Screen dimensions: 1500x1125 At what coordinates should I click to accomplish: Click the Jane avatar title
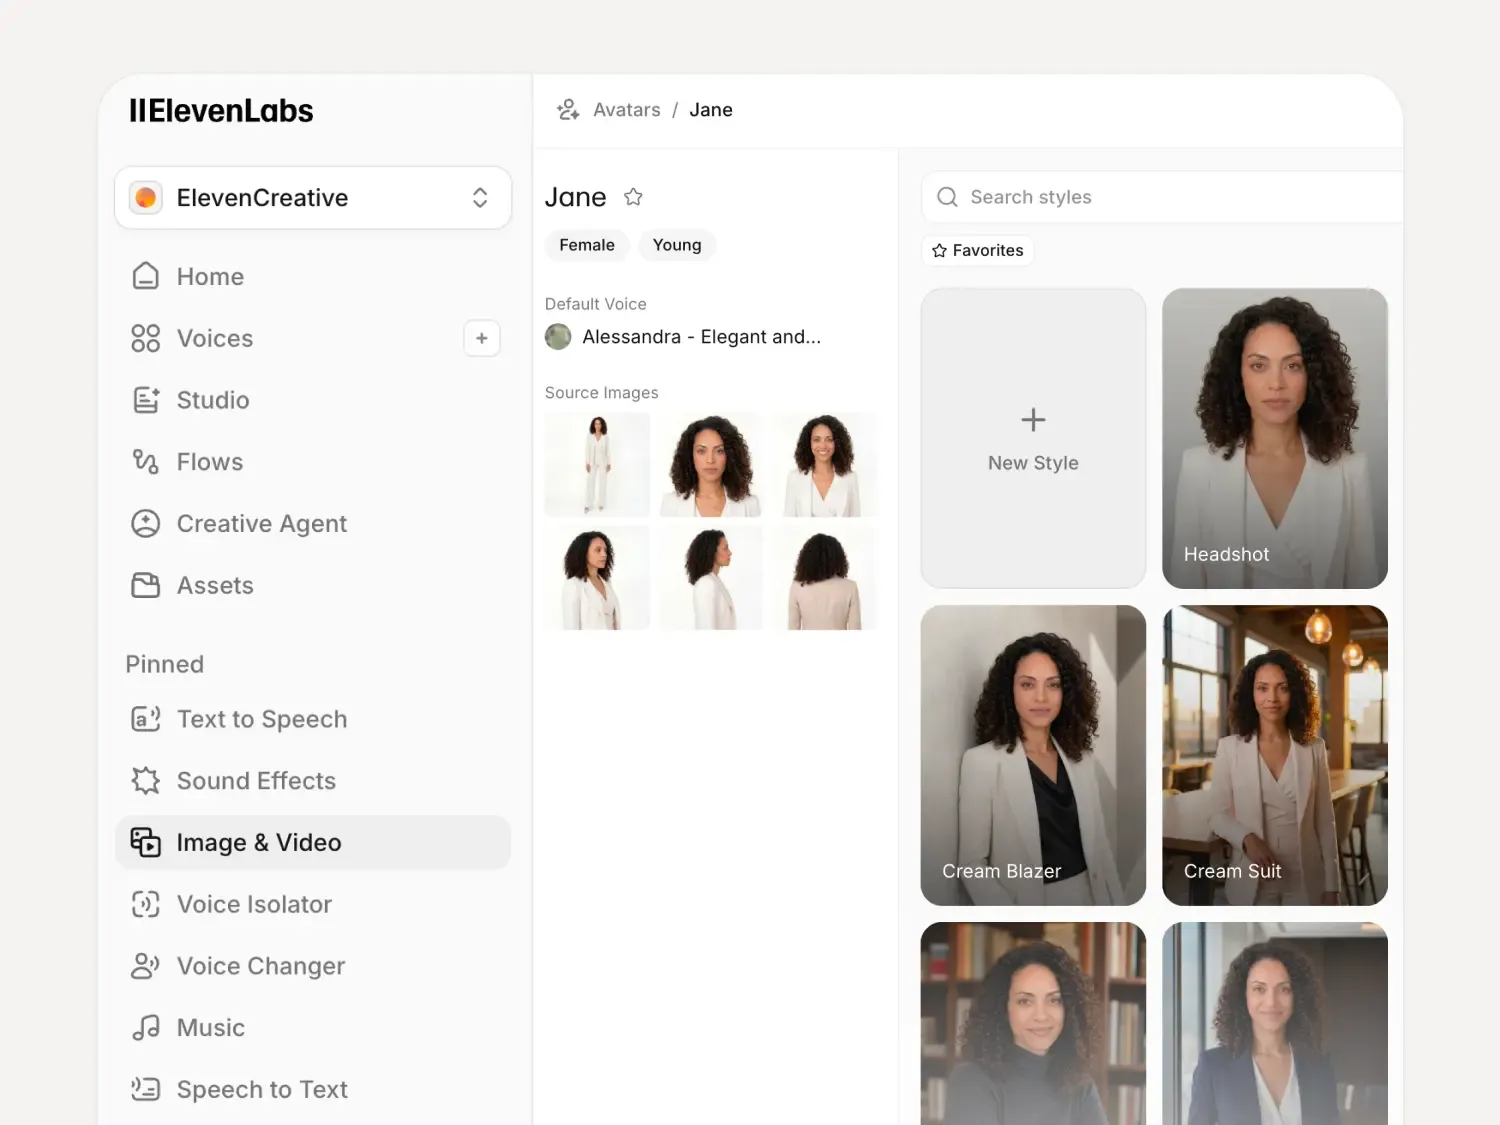(576, 197)
